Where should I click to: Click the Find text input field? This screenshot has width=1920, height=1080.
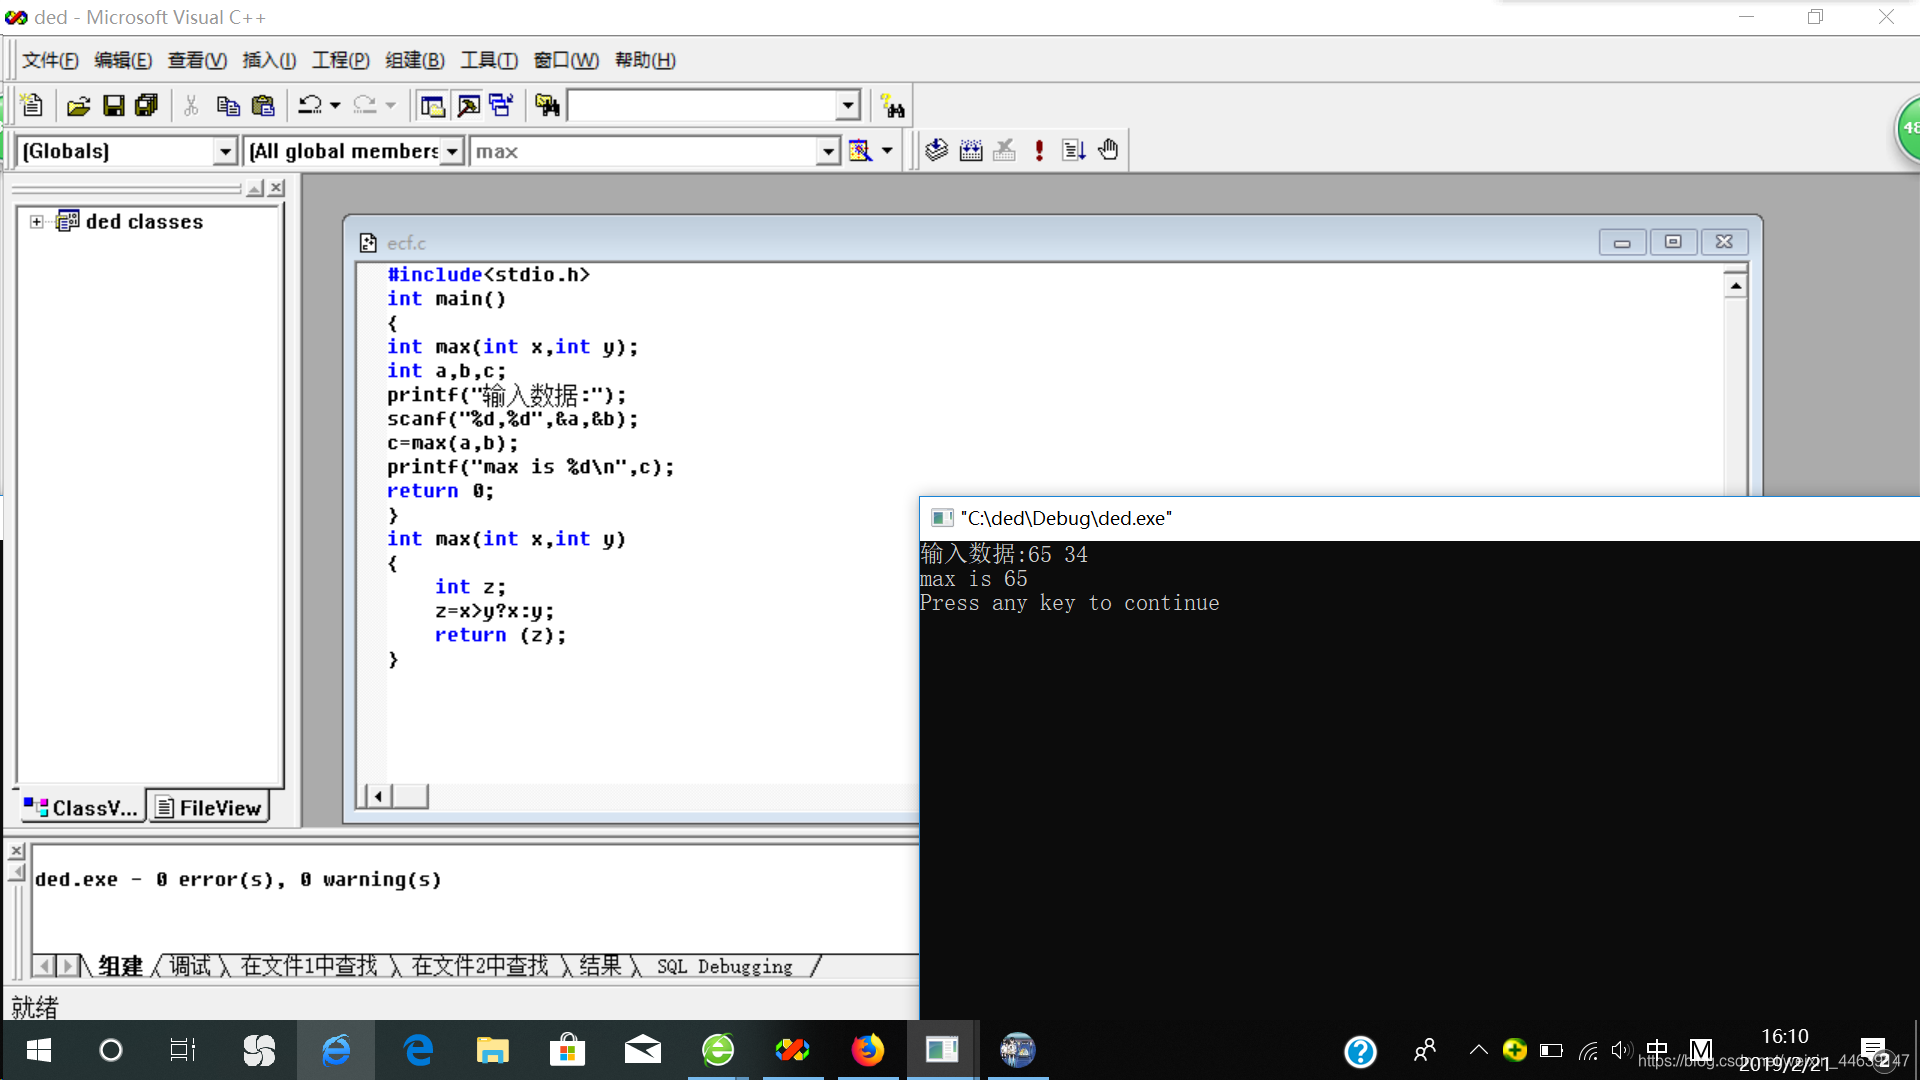702,105
